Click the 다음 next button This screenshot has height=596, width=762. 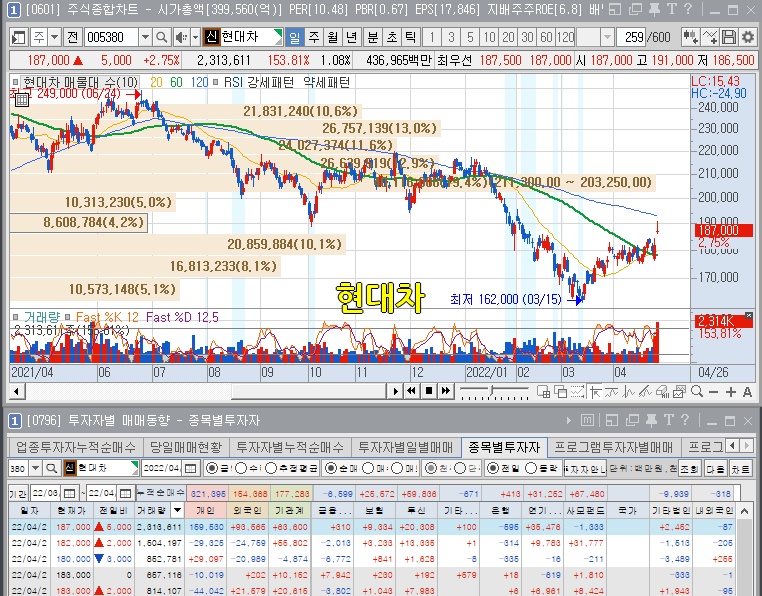coord(715,469)
